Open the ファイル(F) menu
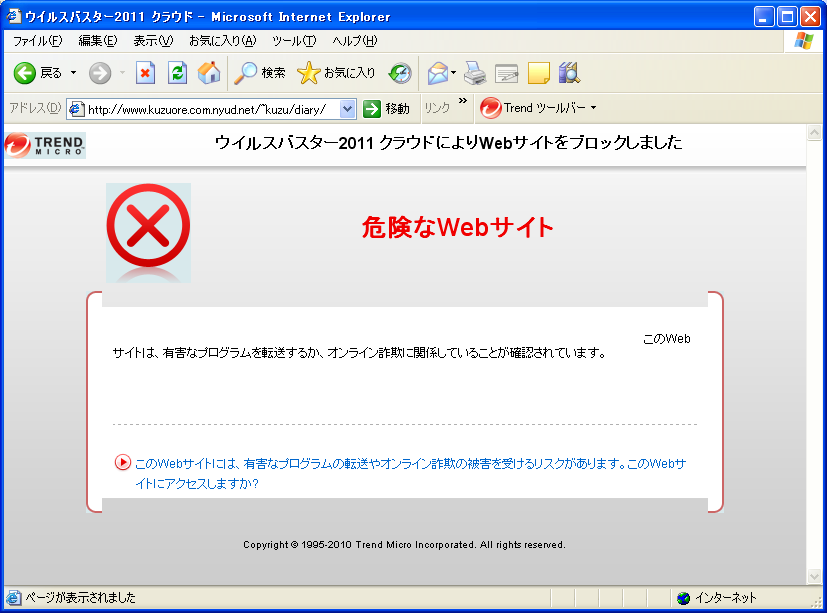 (37, 41)
